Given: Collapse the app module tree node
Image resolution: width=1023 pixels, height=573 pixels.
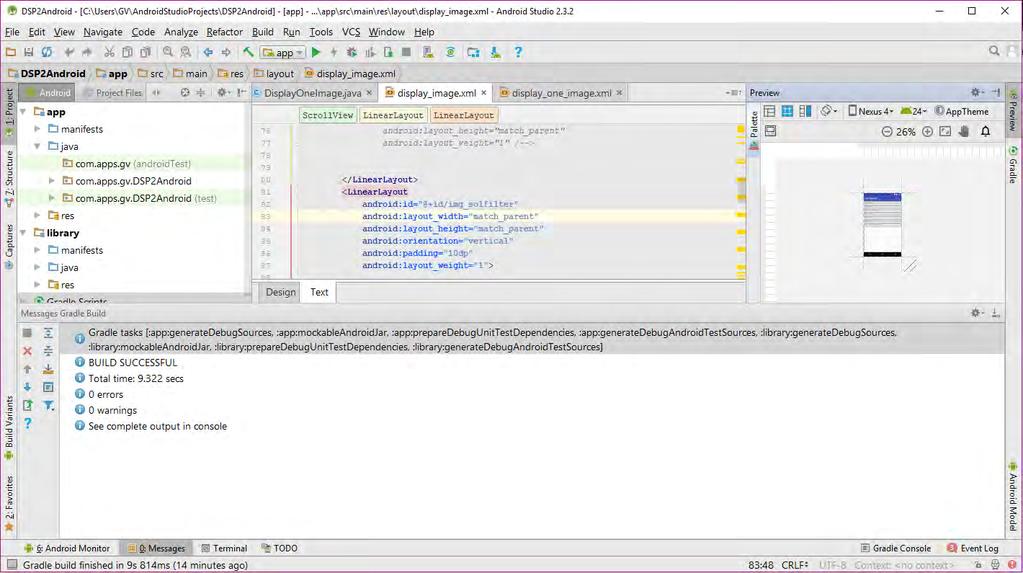Looking at the screenshot, I should coord(24,112).
